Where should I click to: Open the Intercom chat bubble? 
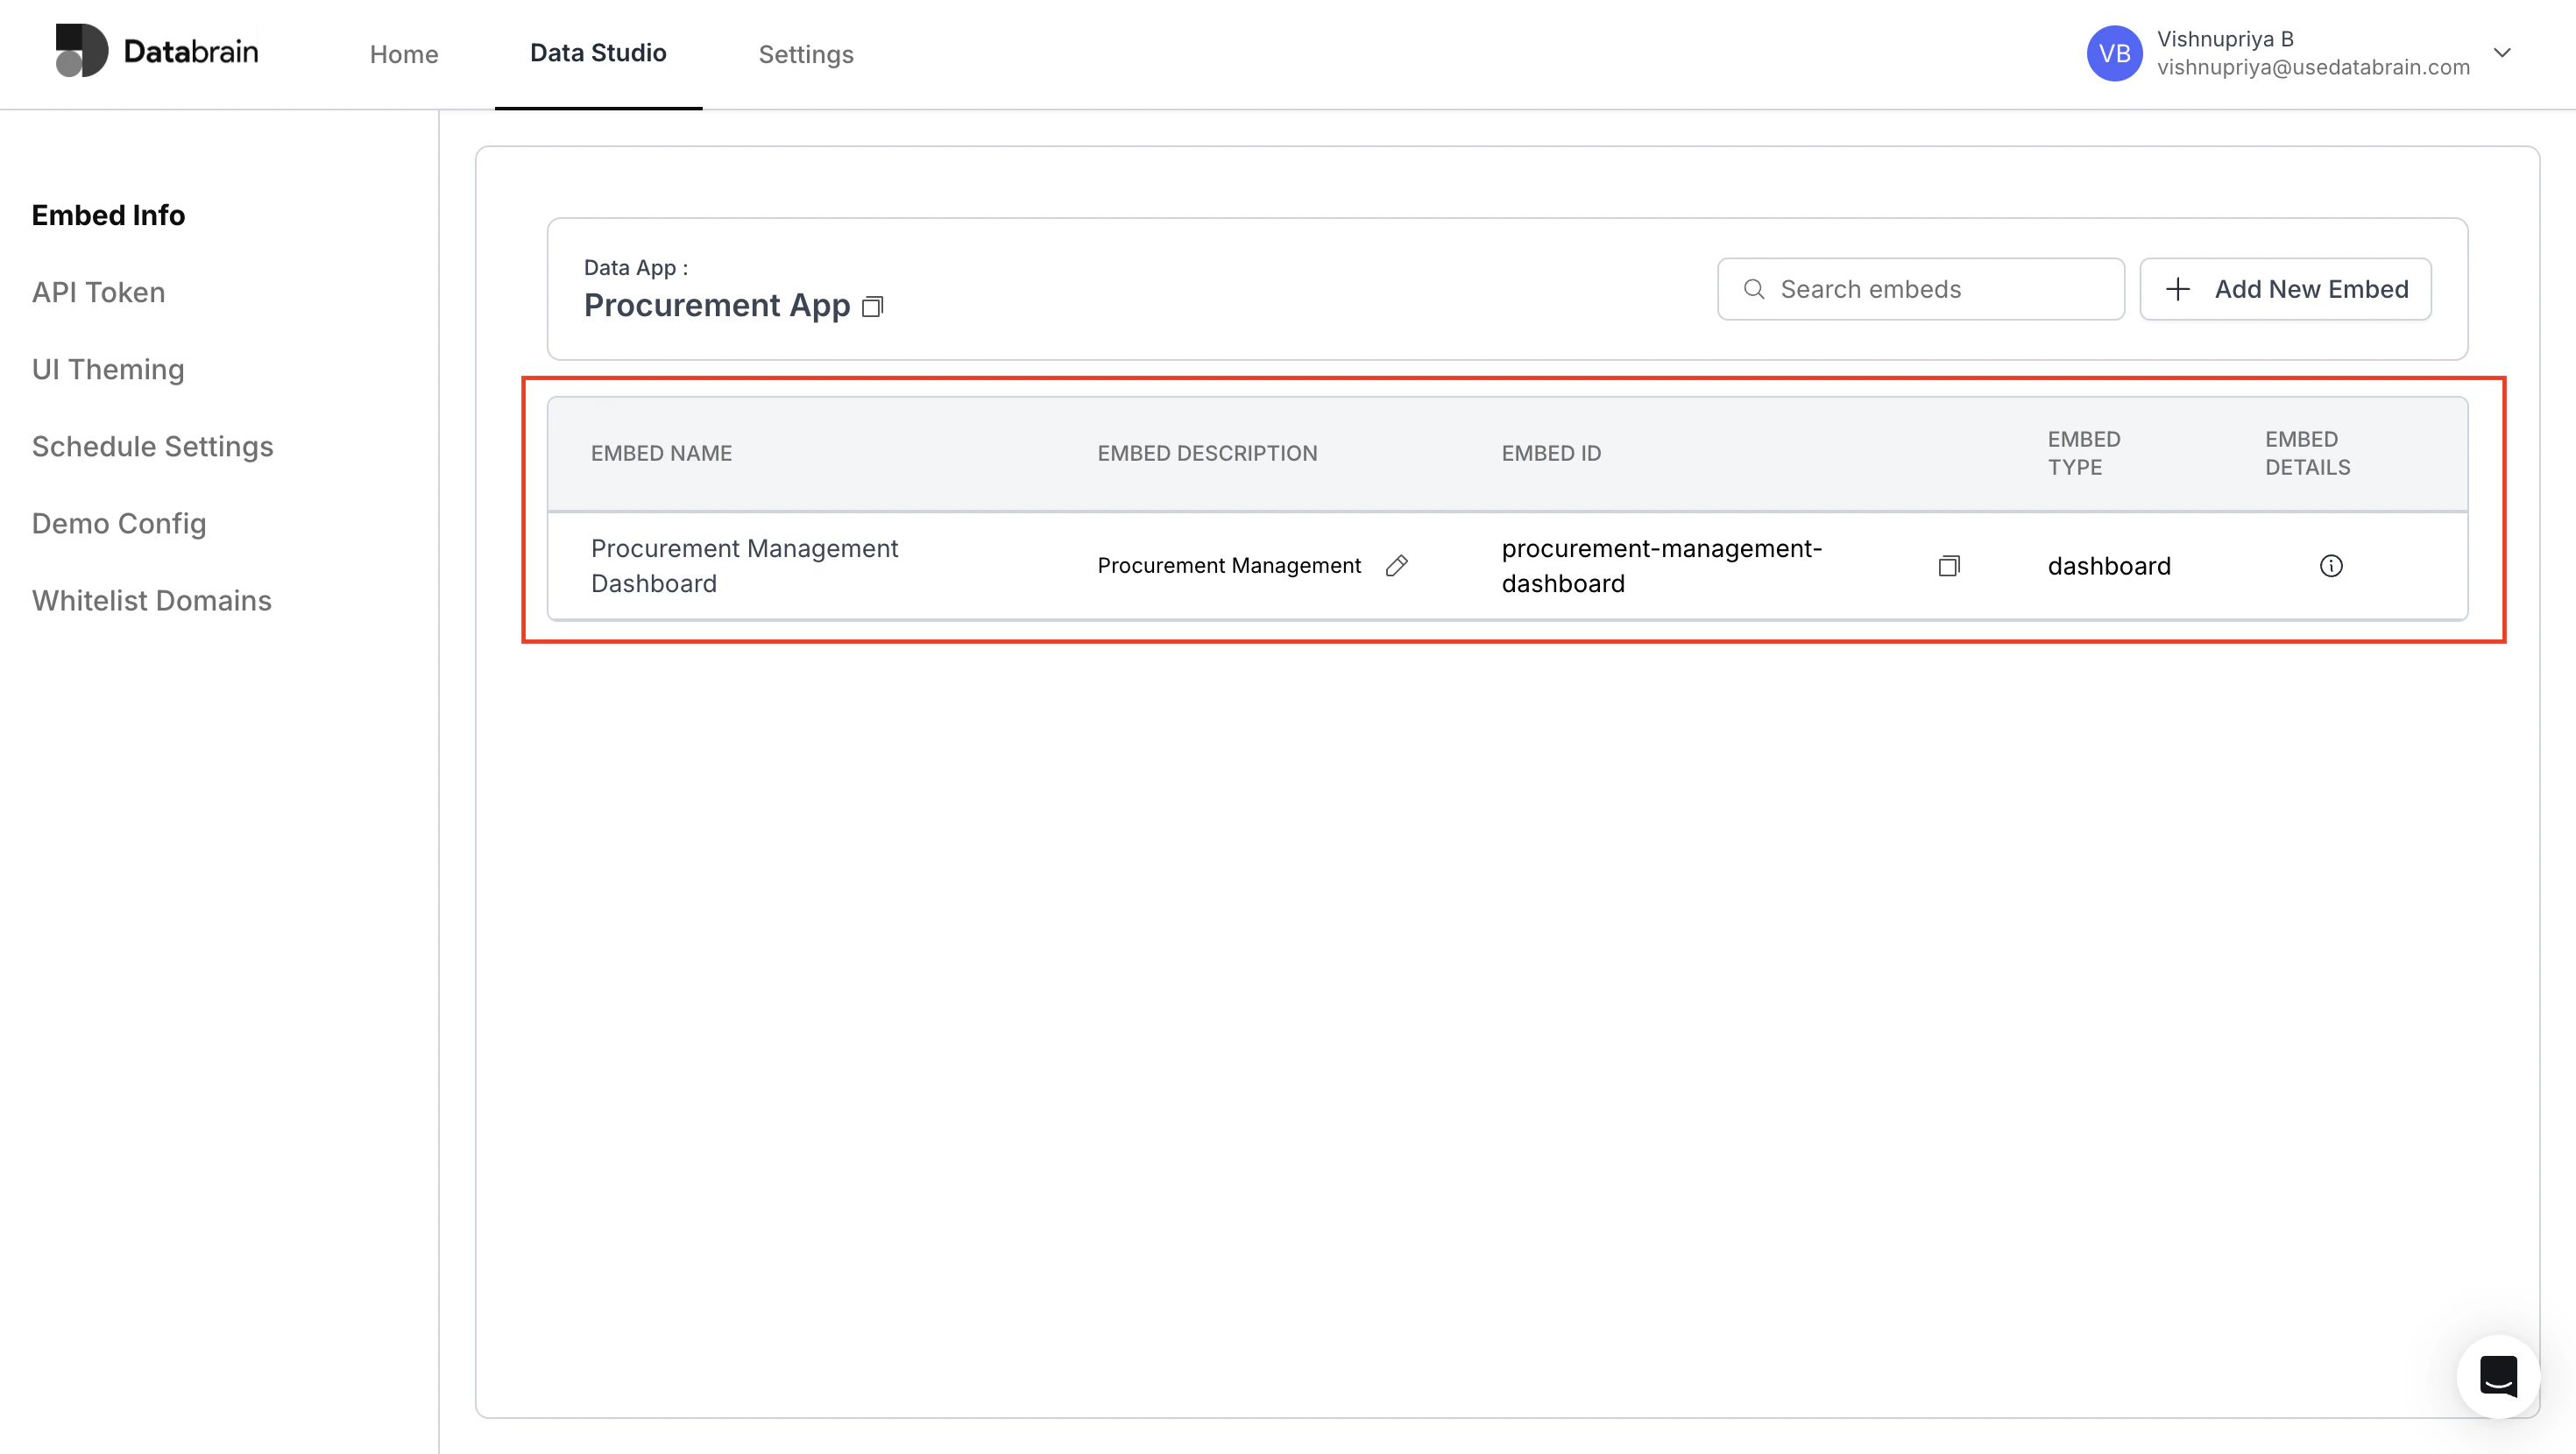(x=2498, y=1376)
